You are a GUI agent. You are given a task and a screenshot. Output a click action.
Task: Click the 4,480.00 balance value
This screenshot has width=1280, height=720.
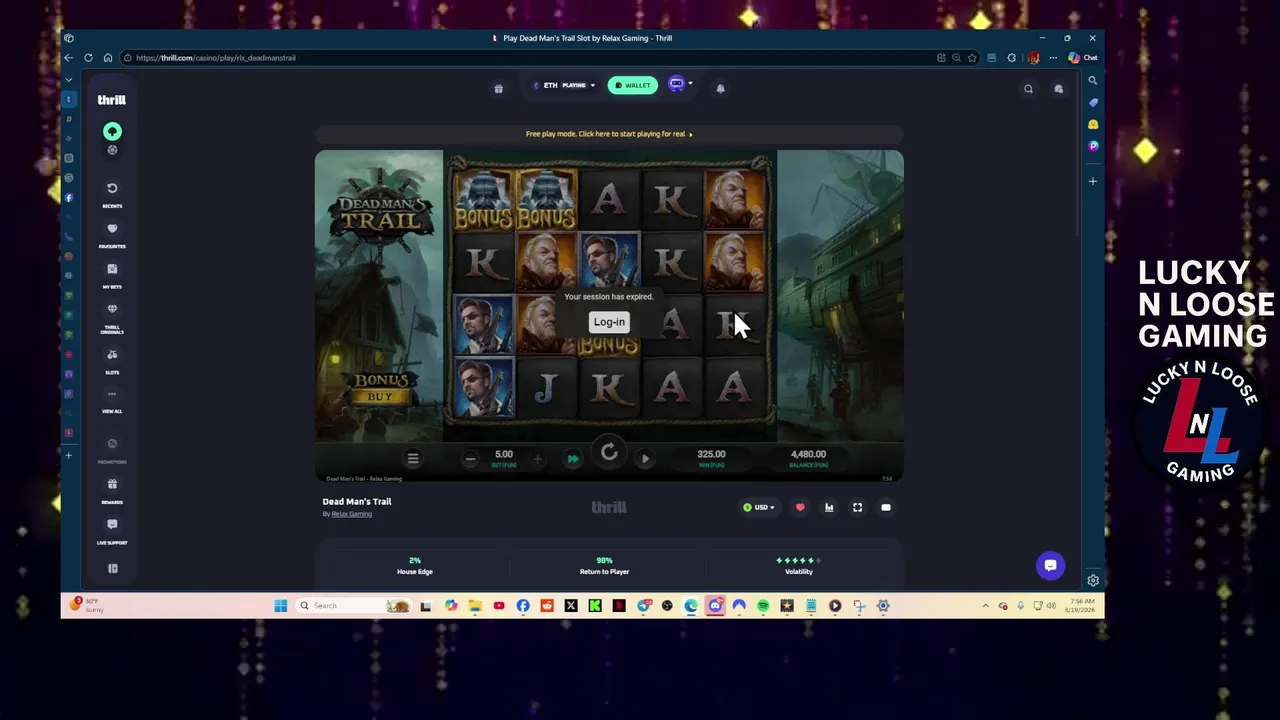pos(808,454)
